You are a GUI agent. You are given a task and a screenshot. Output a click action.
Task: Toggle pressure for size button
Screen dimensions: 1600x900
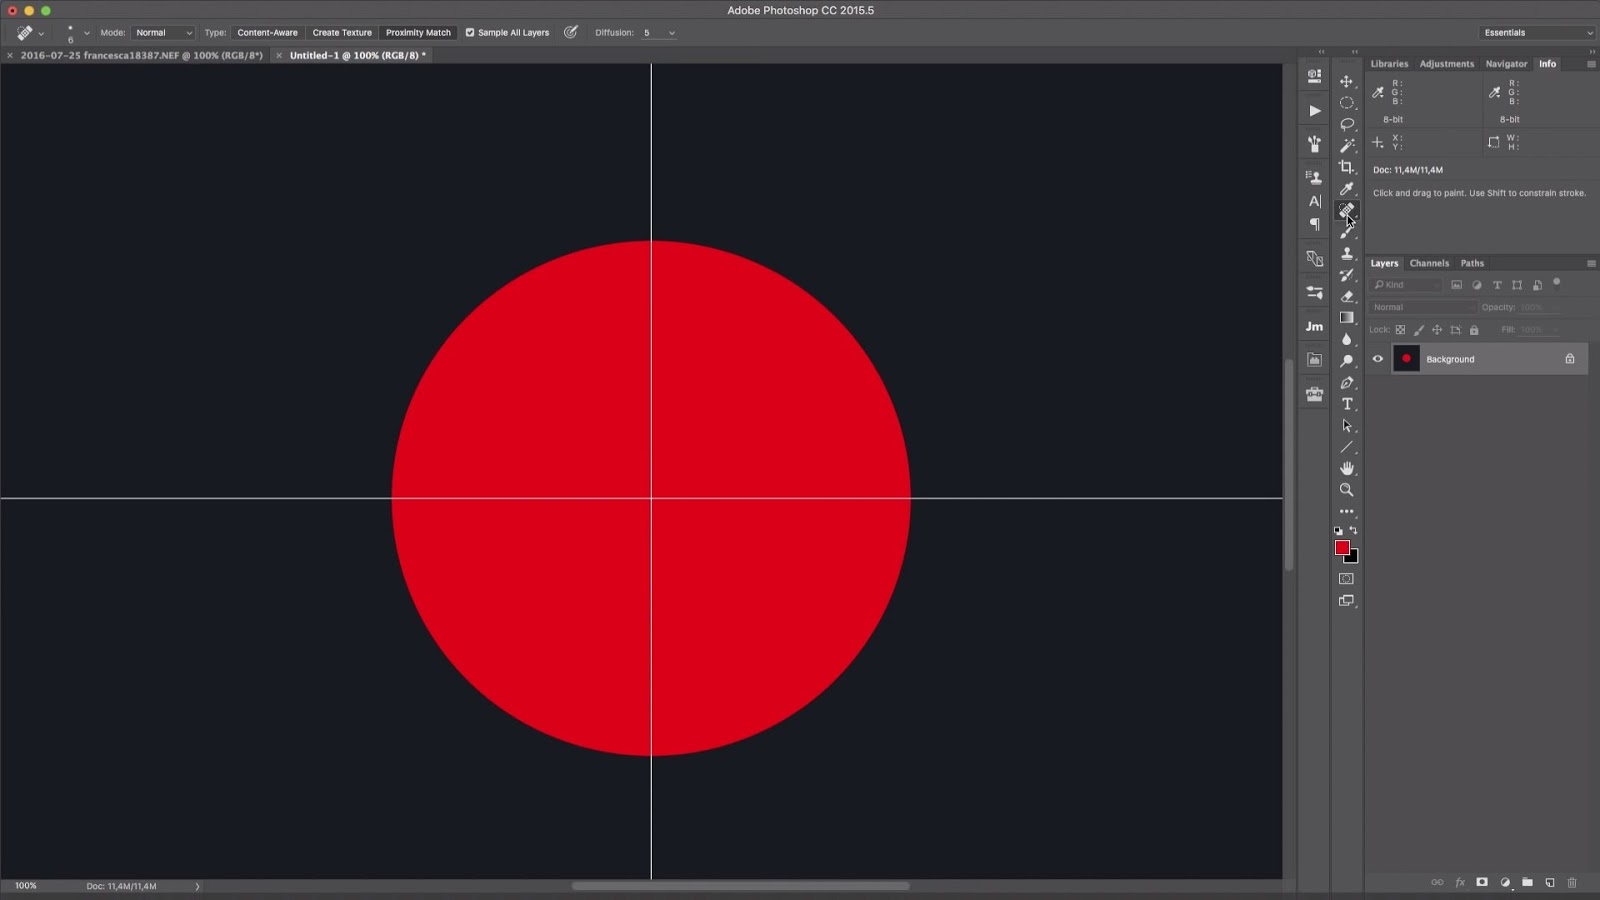pos(571,33)
